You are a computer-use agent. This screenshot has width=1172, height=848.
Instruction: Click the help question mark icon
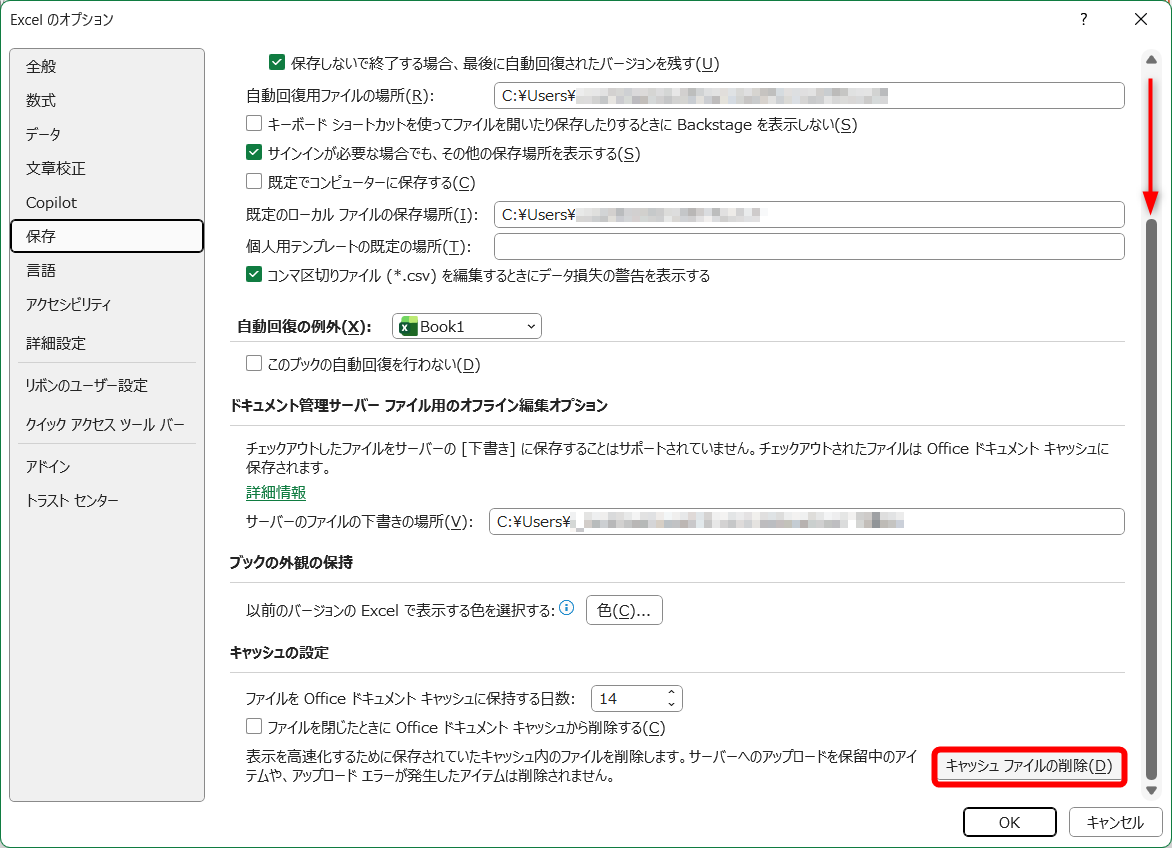(x=1083, y=20)
